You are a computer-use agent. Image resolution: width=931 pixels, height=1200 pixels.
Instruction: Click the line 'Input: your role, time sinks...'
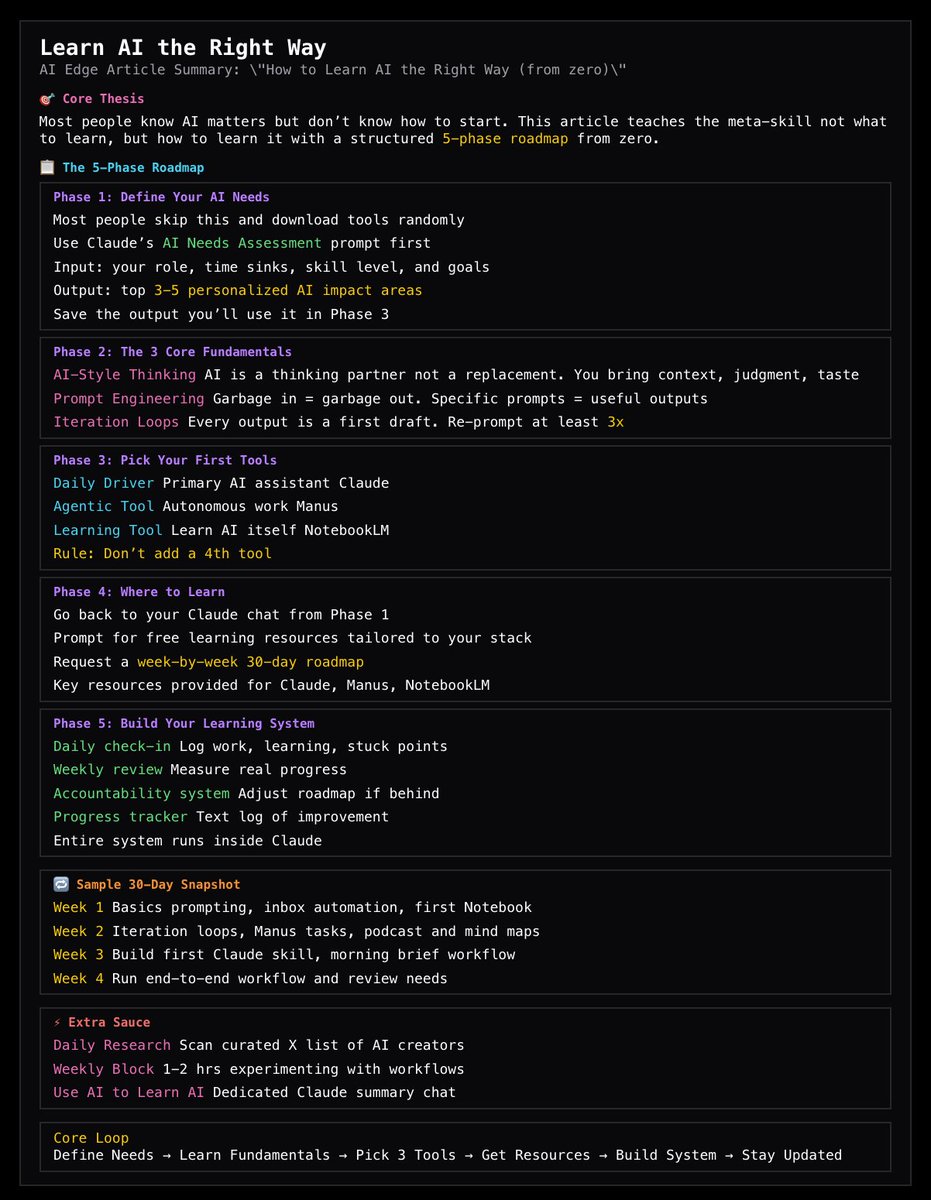point(271,267)
